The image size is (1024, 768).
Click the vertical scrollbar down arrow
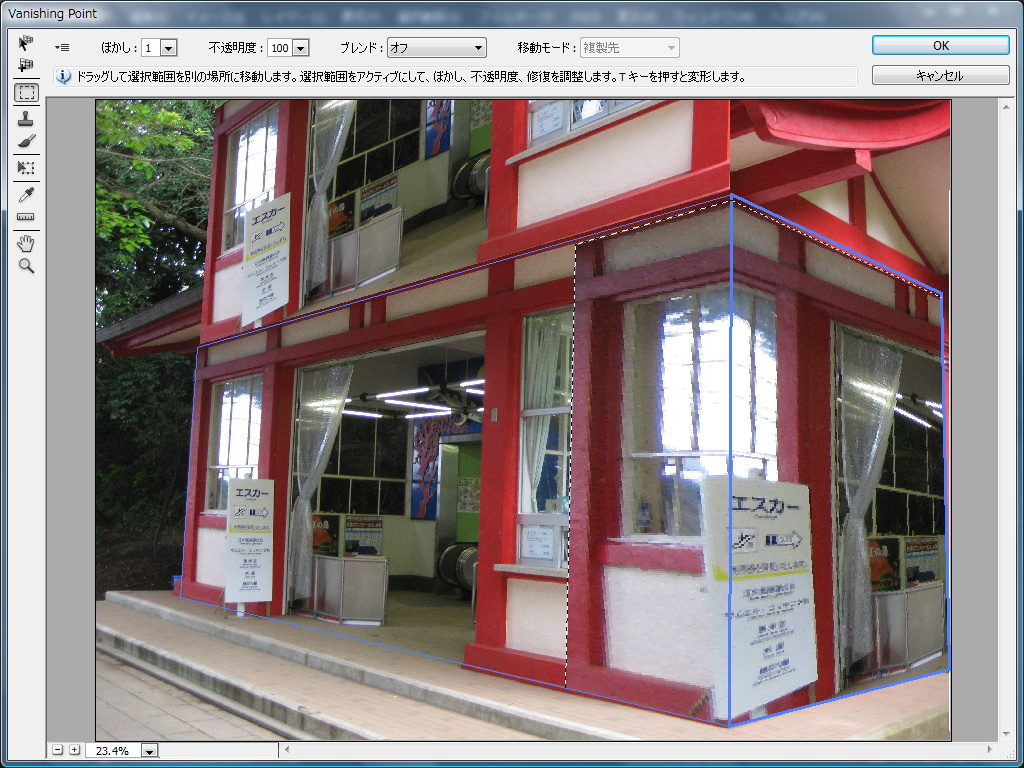click(x=1004, y=735)
